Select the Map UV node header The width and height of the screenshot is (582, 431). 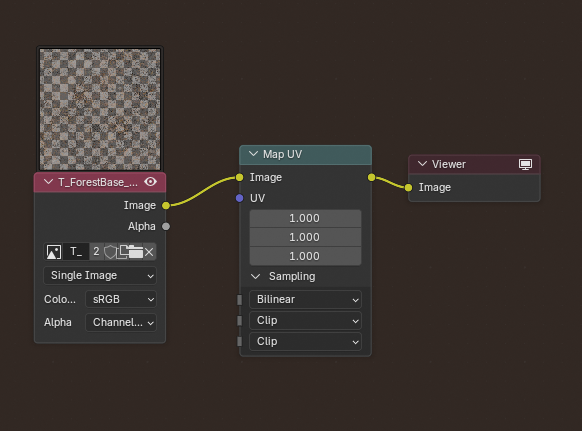(x=305, y=154)
